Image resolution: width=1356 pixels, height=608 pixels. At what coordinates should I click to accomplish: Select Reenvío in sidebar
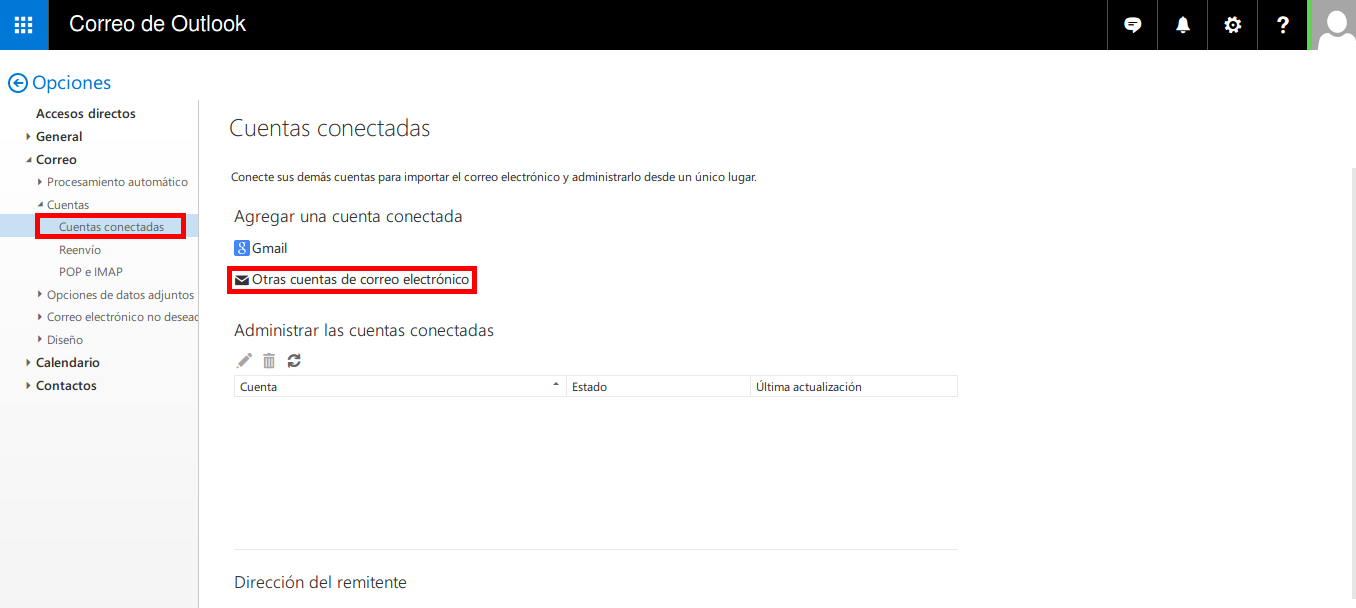[80, 250]
